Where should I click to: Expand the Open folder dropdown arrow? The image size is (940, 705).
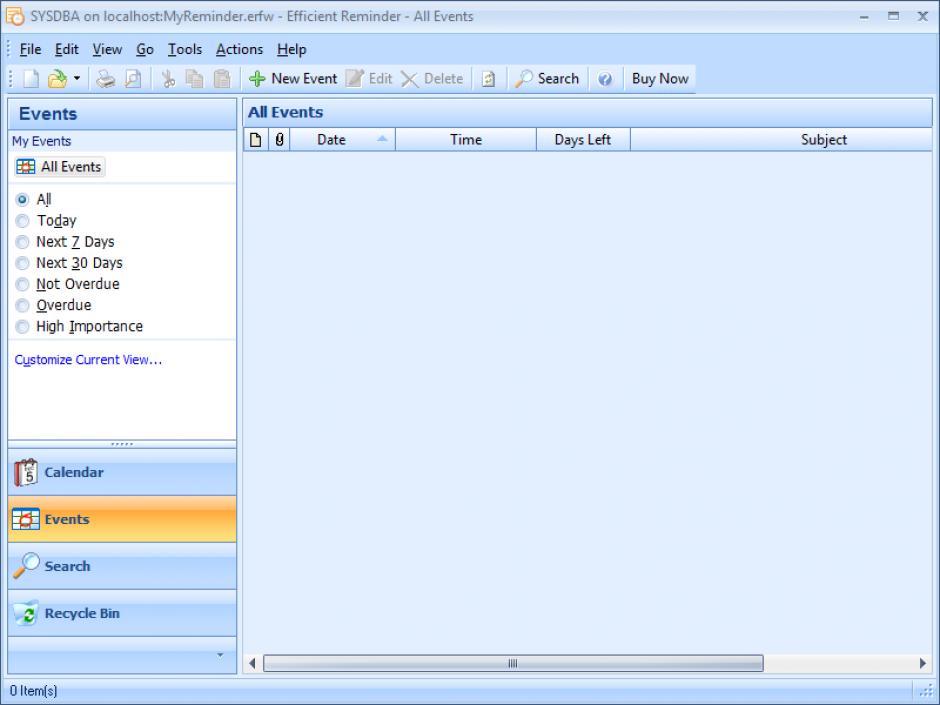(76, 79)
